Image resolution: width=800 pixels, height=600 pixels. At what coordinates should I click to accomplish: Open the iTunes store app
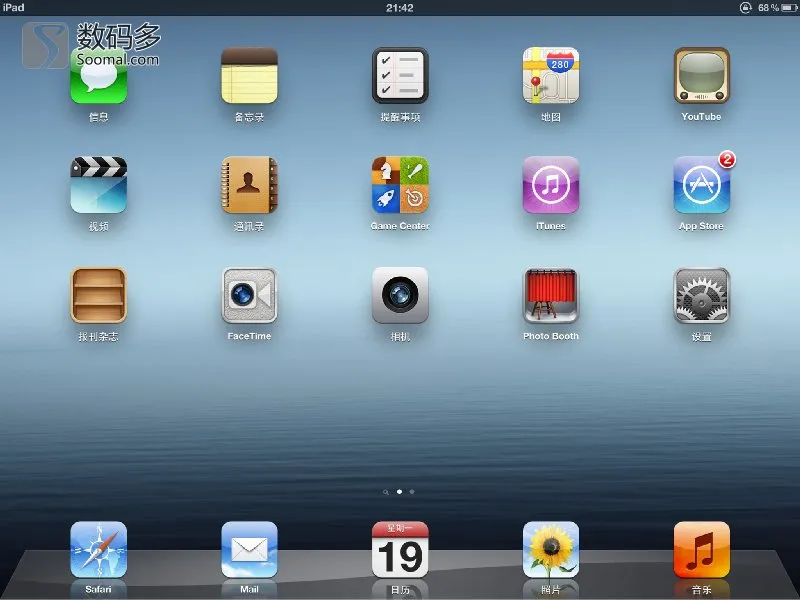[x=551, y=185]
